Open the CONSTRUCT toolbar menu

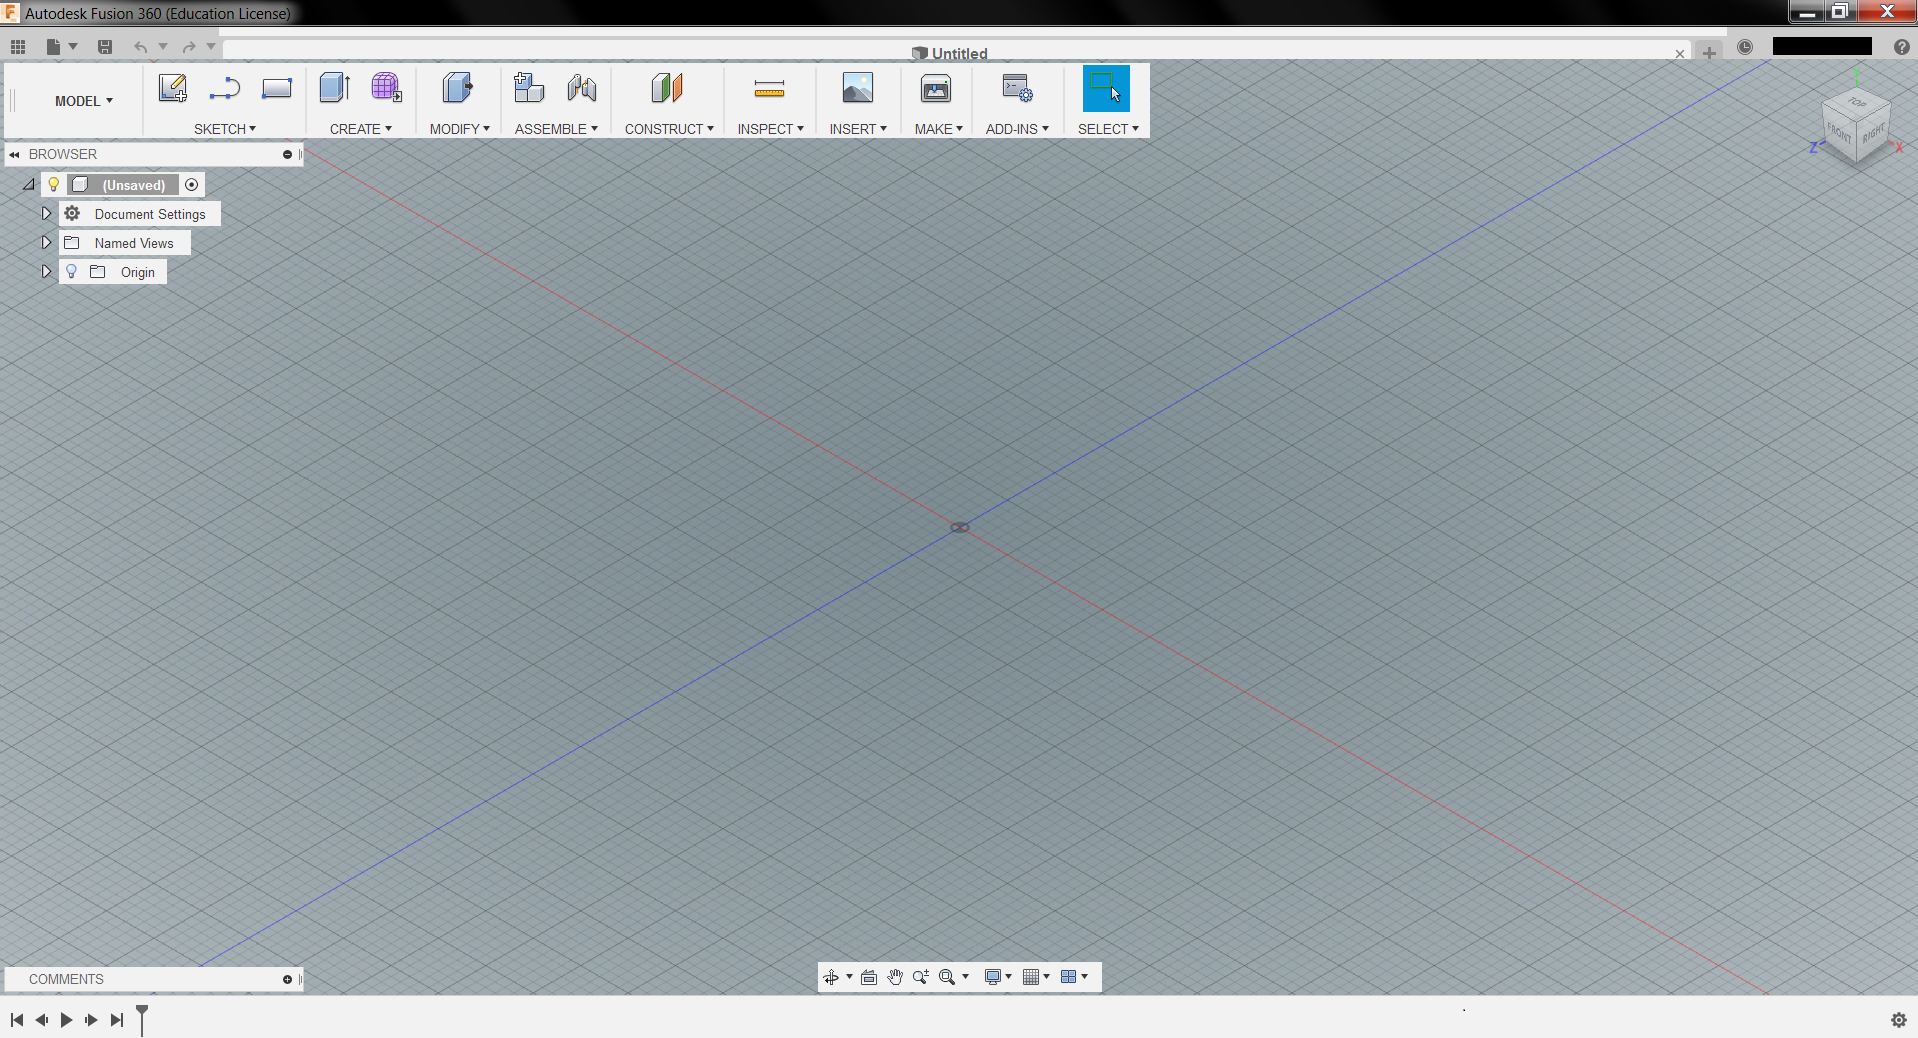[x=668, y=128]
